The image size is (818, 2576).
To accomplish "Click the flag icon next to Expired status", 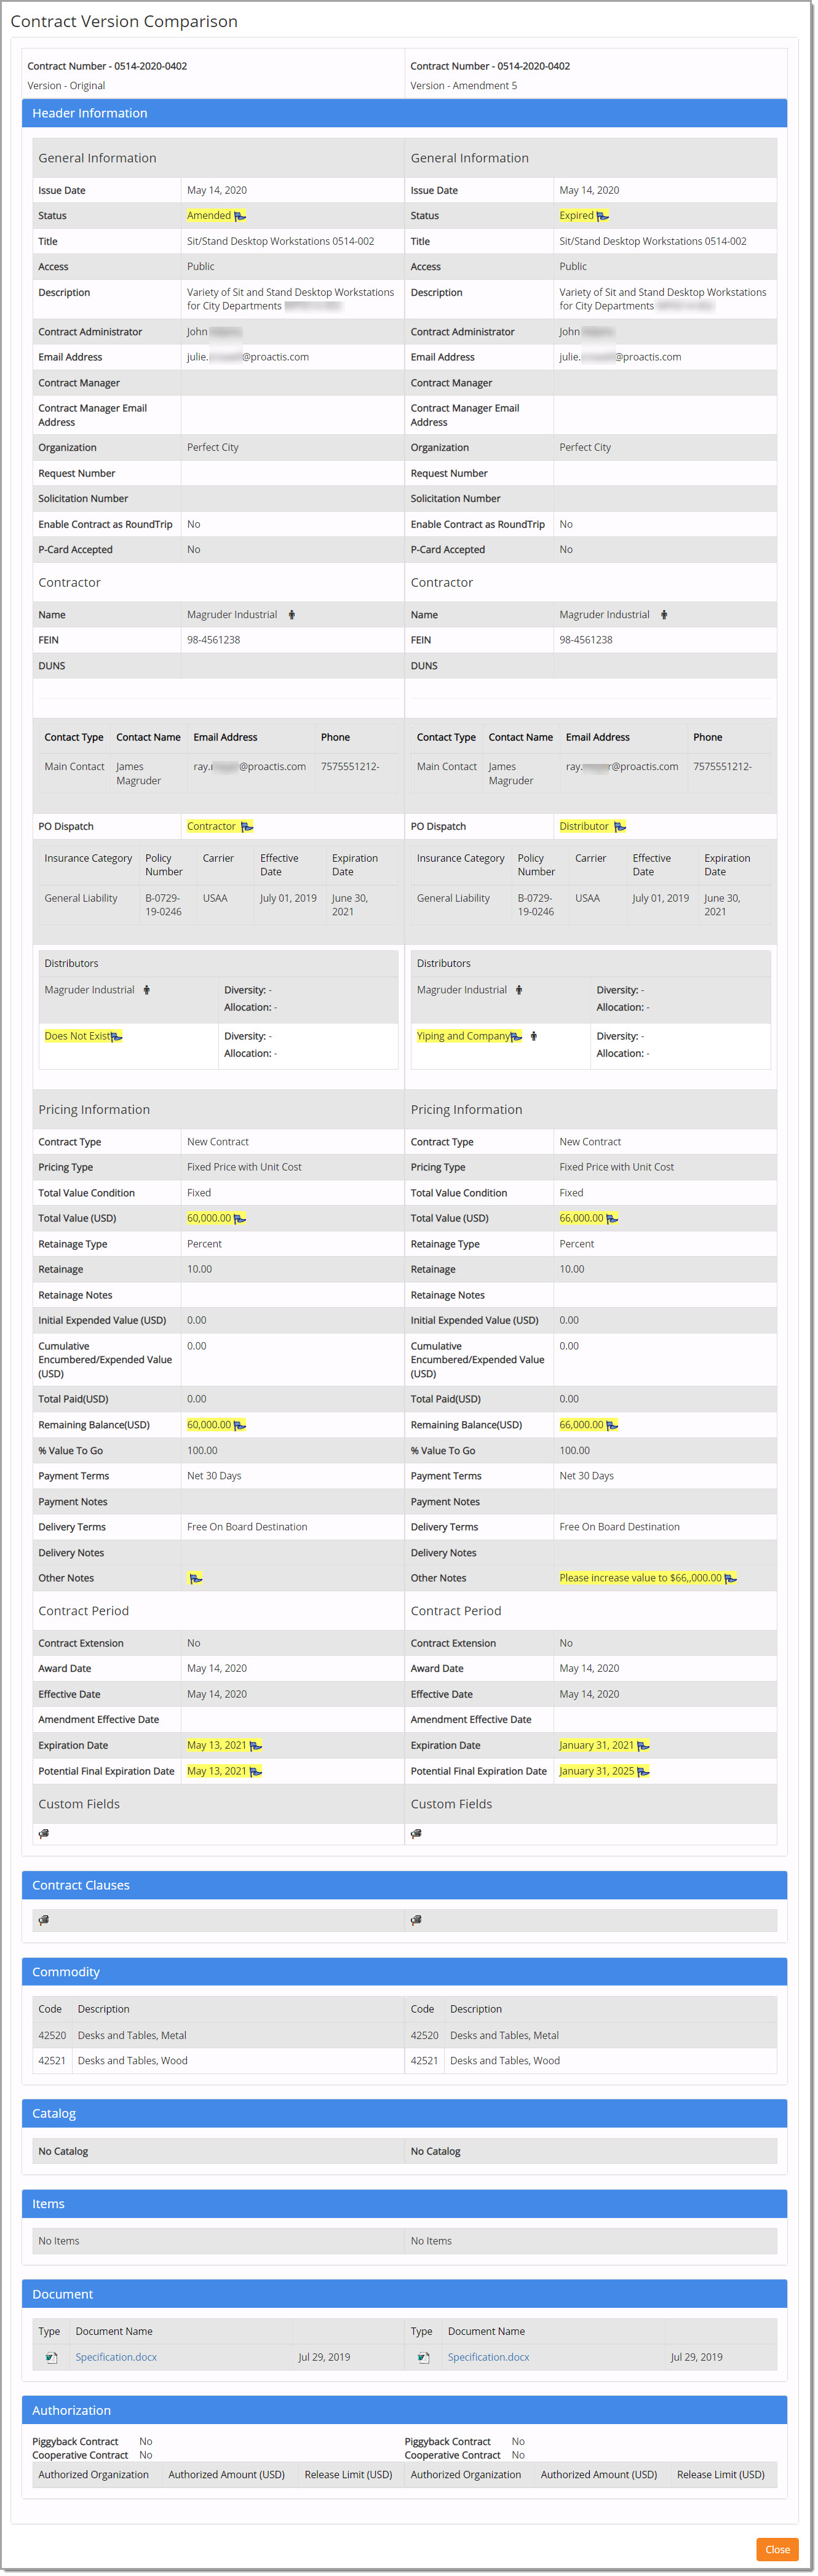I will click(x=602, y=216).
